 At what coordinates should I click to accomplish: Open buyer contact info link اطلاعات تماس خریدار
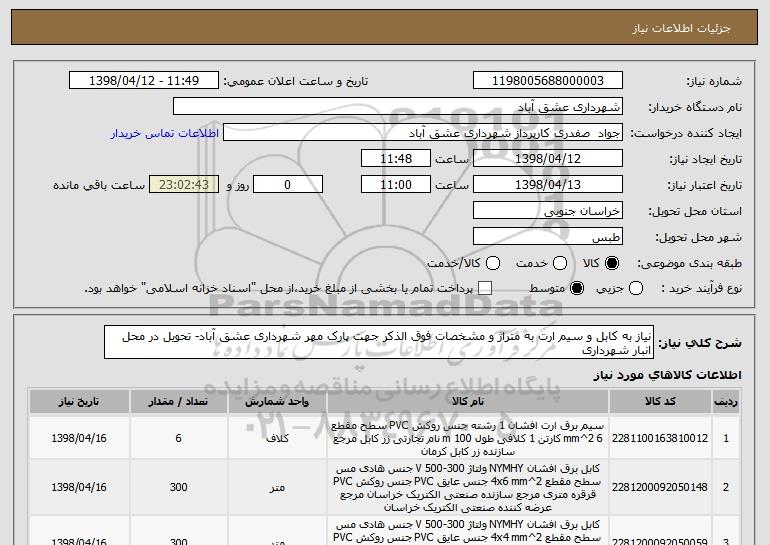point(165,134)
